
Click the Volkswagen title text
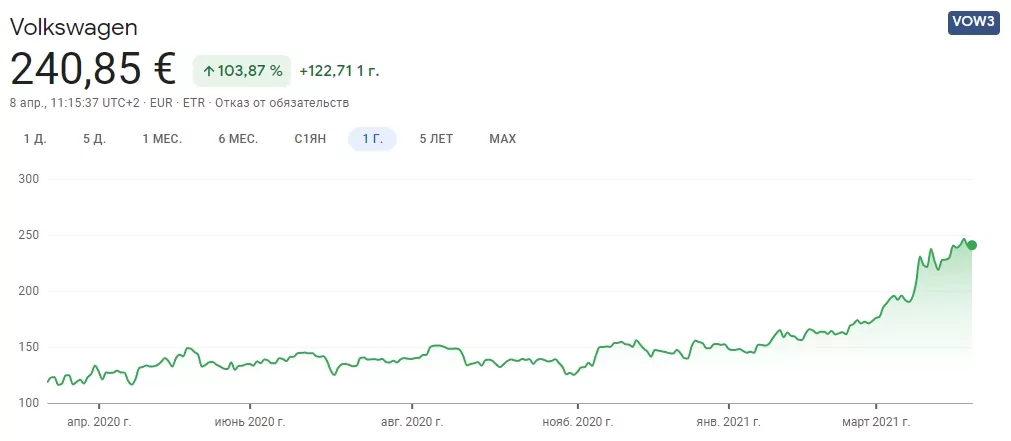coord(74,27)
